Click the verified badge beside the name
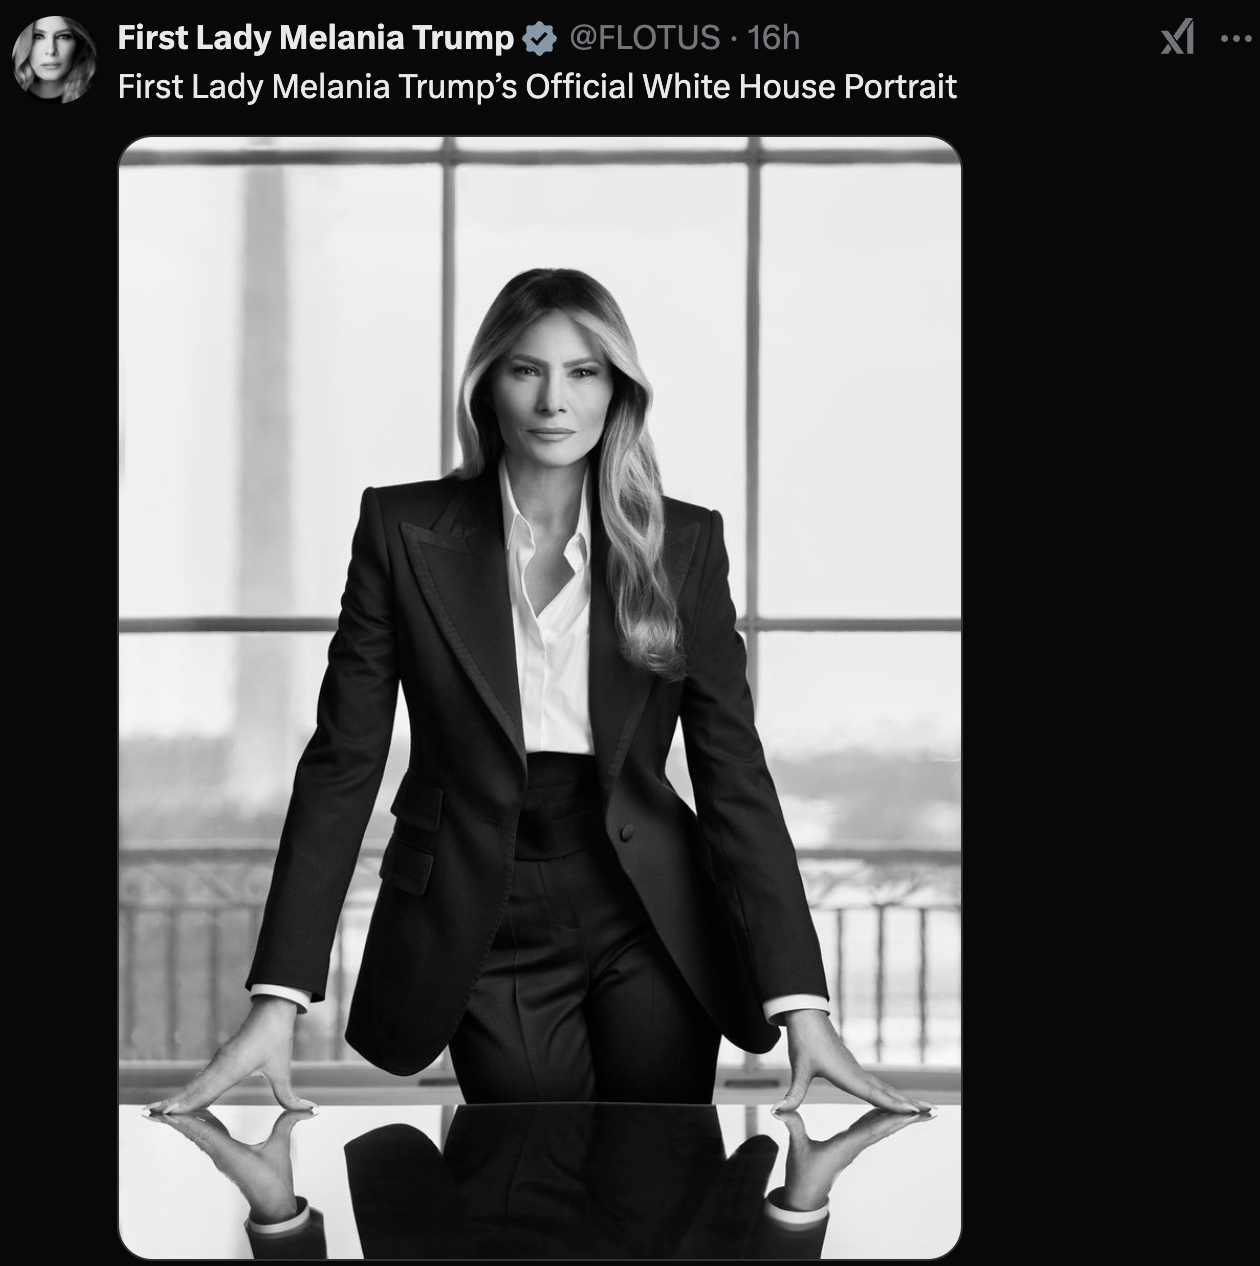 pos(540,38)
